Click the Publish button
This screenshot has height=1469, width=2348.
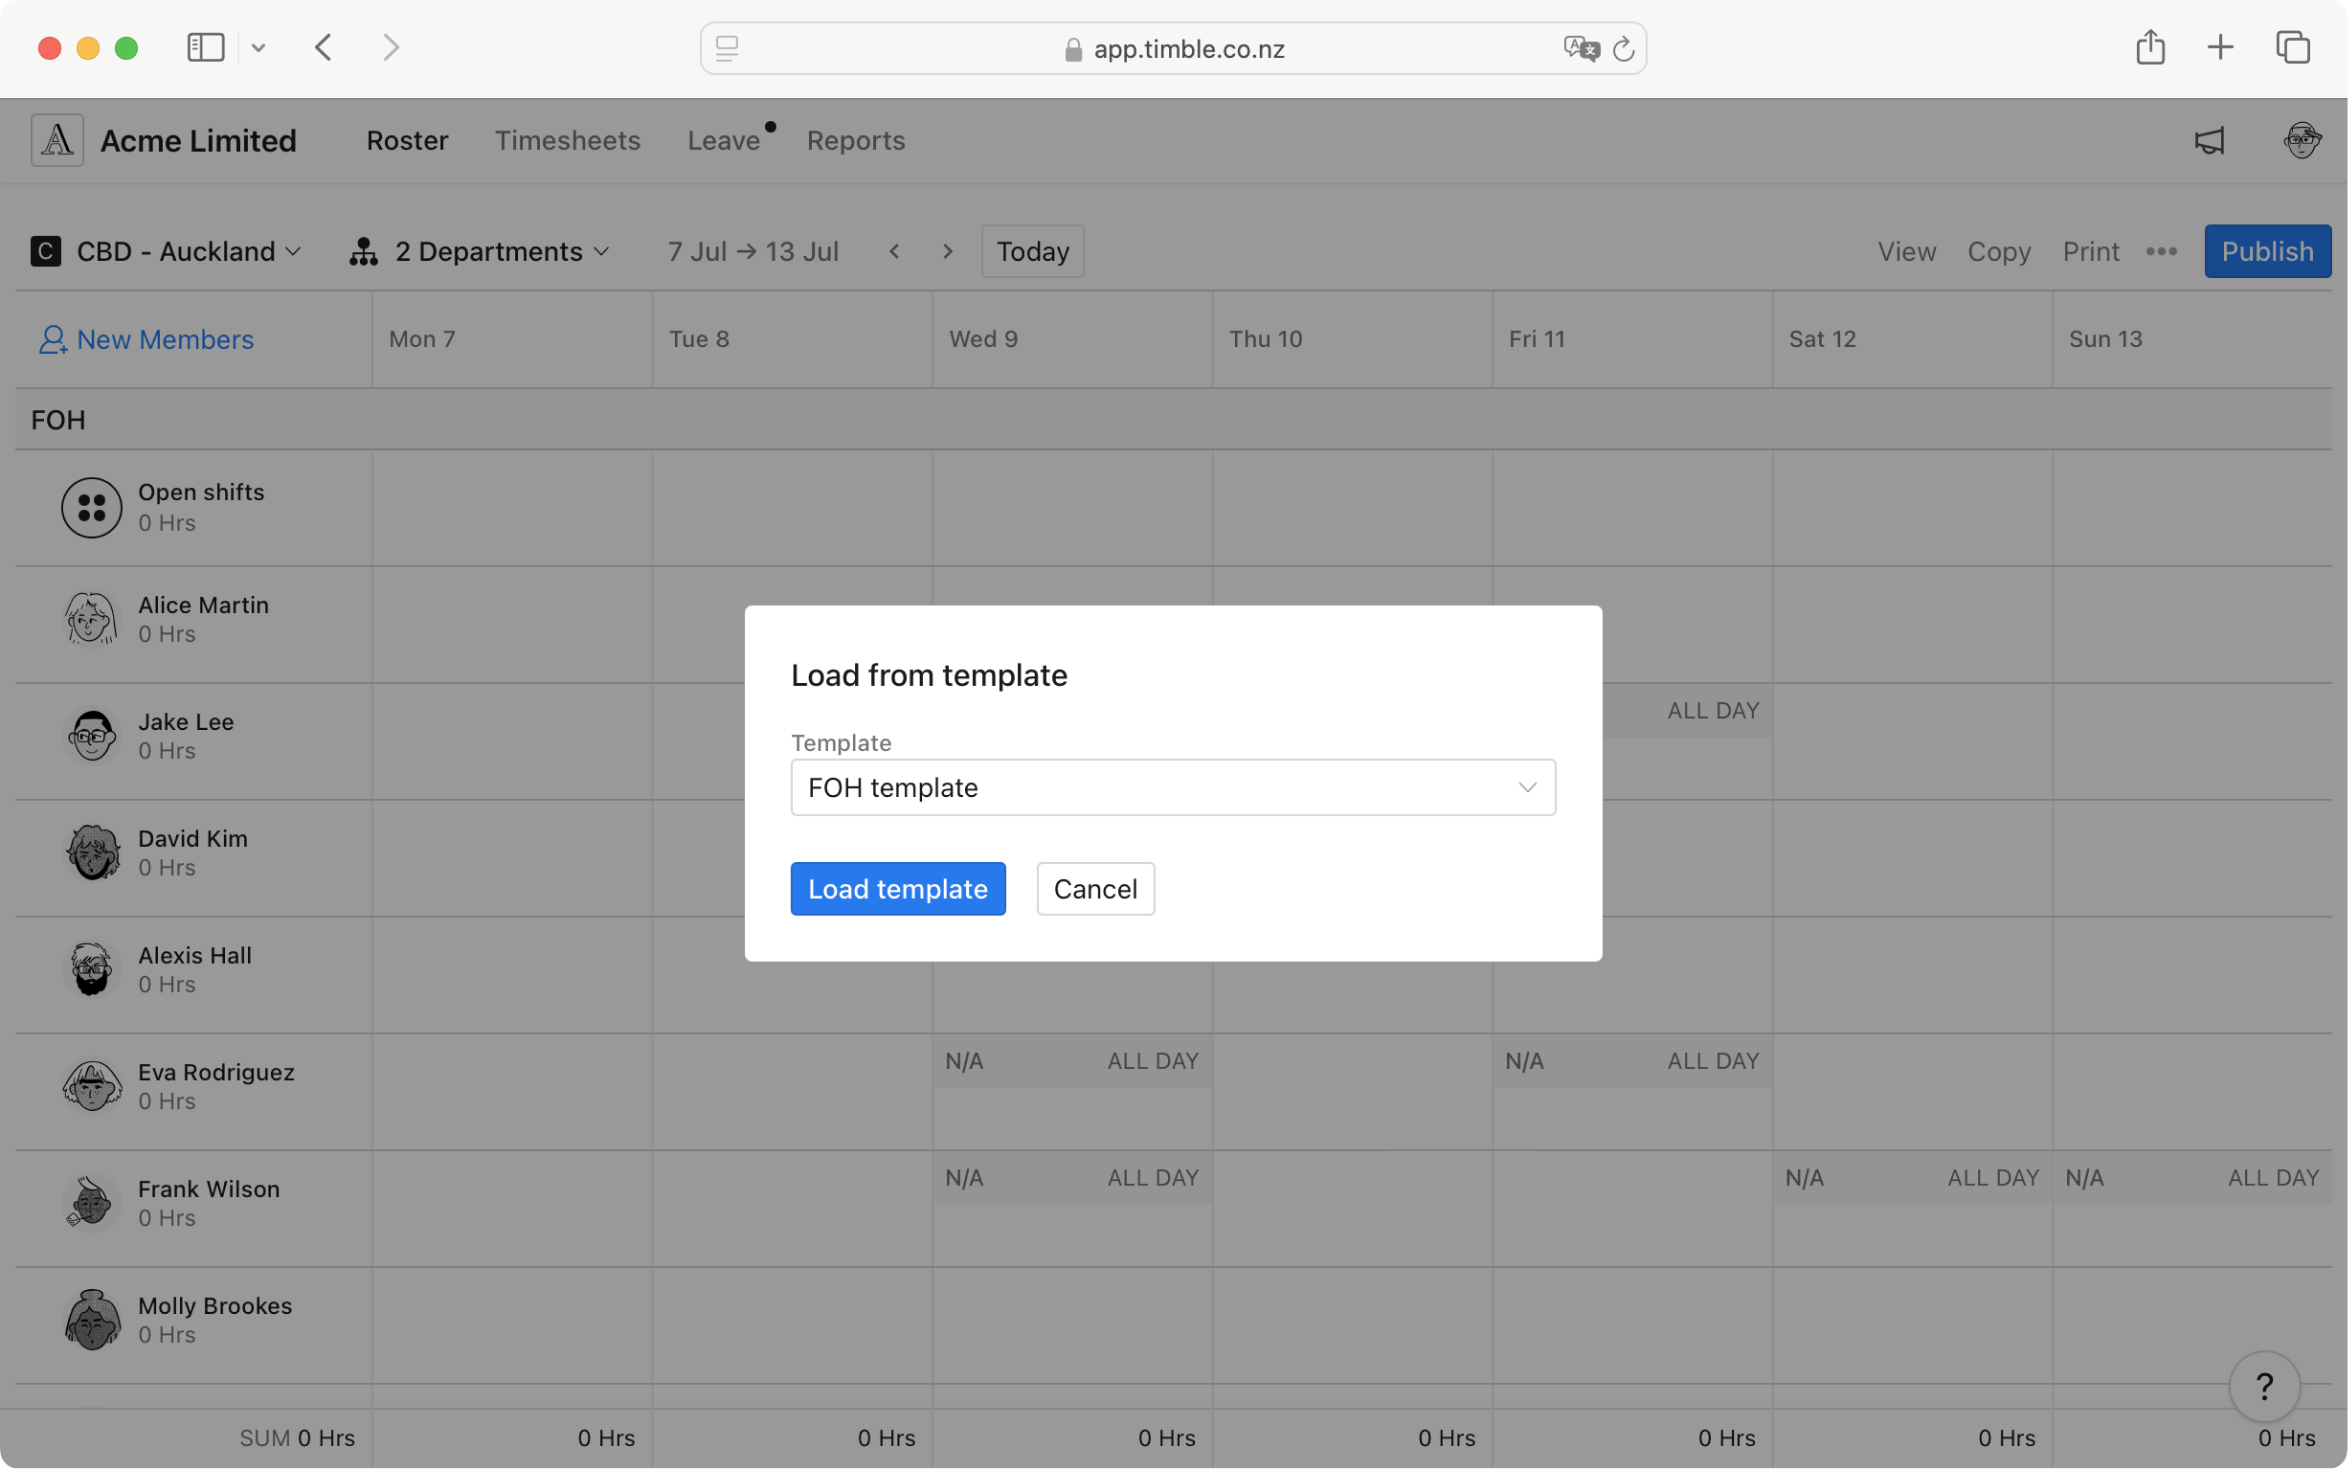point(2267,250)
